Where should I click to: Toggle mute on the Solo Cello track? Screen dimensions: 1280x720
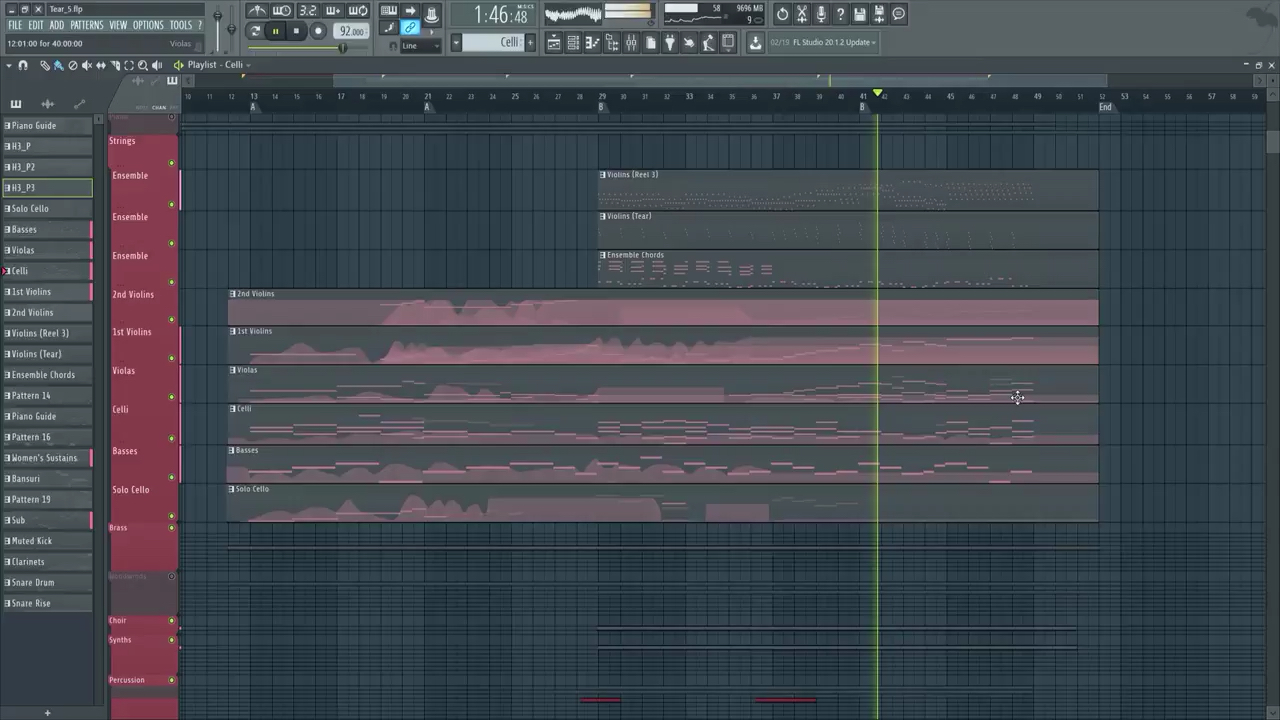point(172,516)
